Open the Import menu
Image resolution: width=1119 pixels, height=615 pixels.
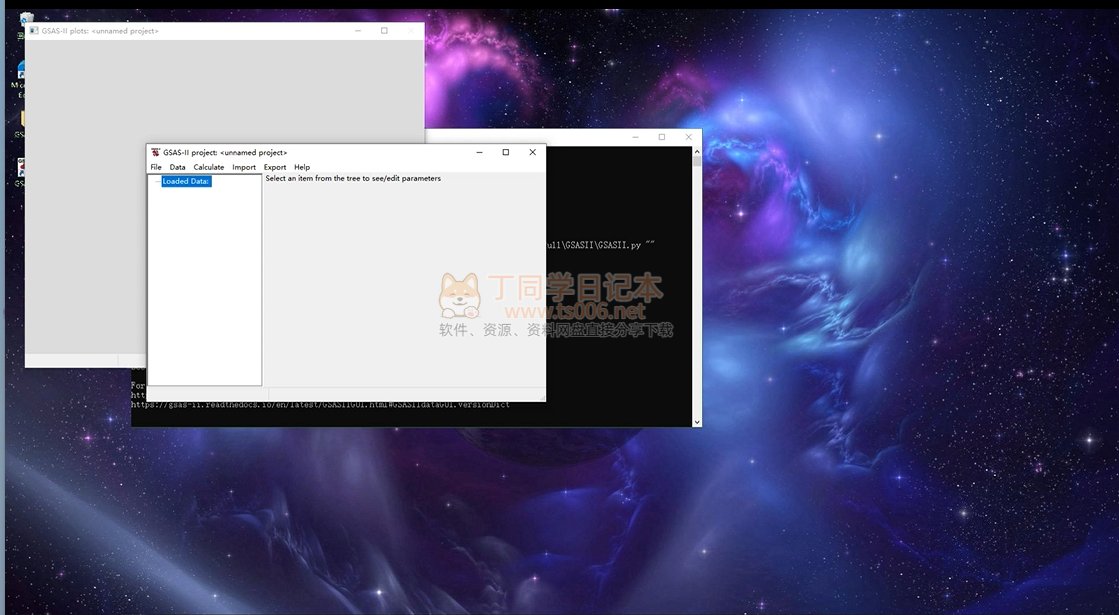point(244,167)
